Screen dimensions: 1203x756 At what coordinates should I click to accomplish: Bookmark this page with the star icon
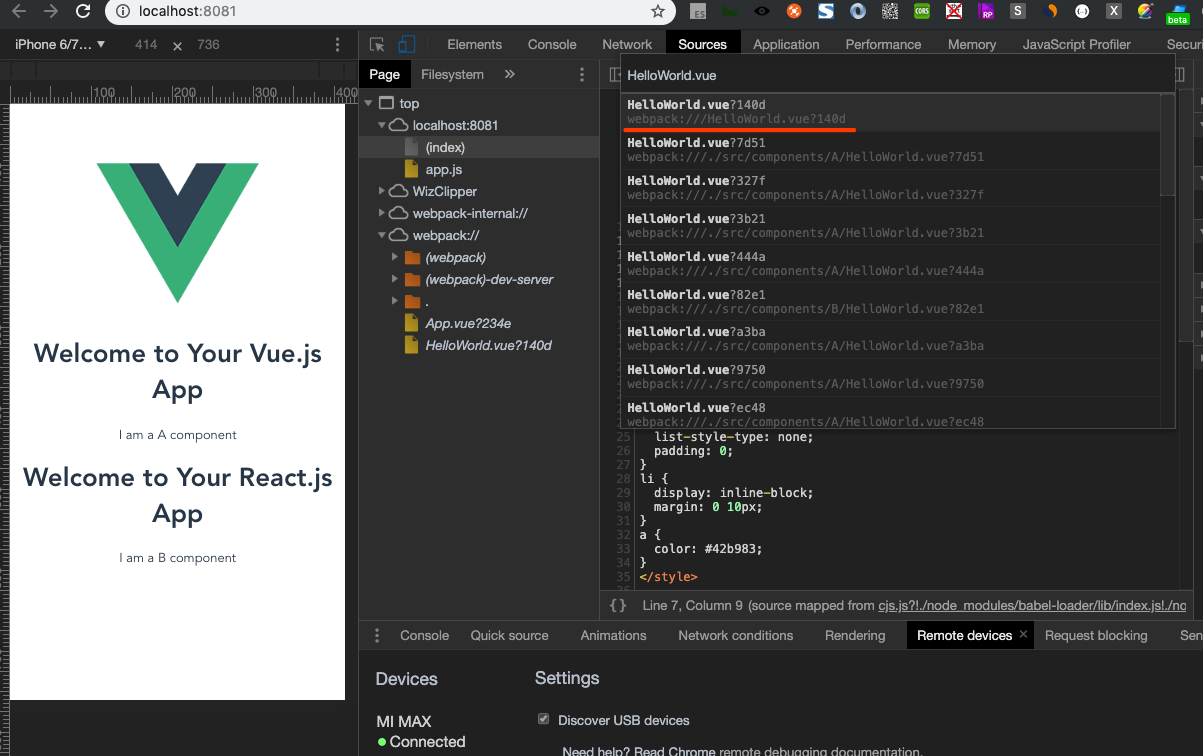pyautogui.click(x=657, y=12)
